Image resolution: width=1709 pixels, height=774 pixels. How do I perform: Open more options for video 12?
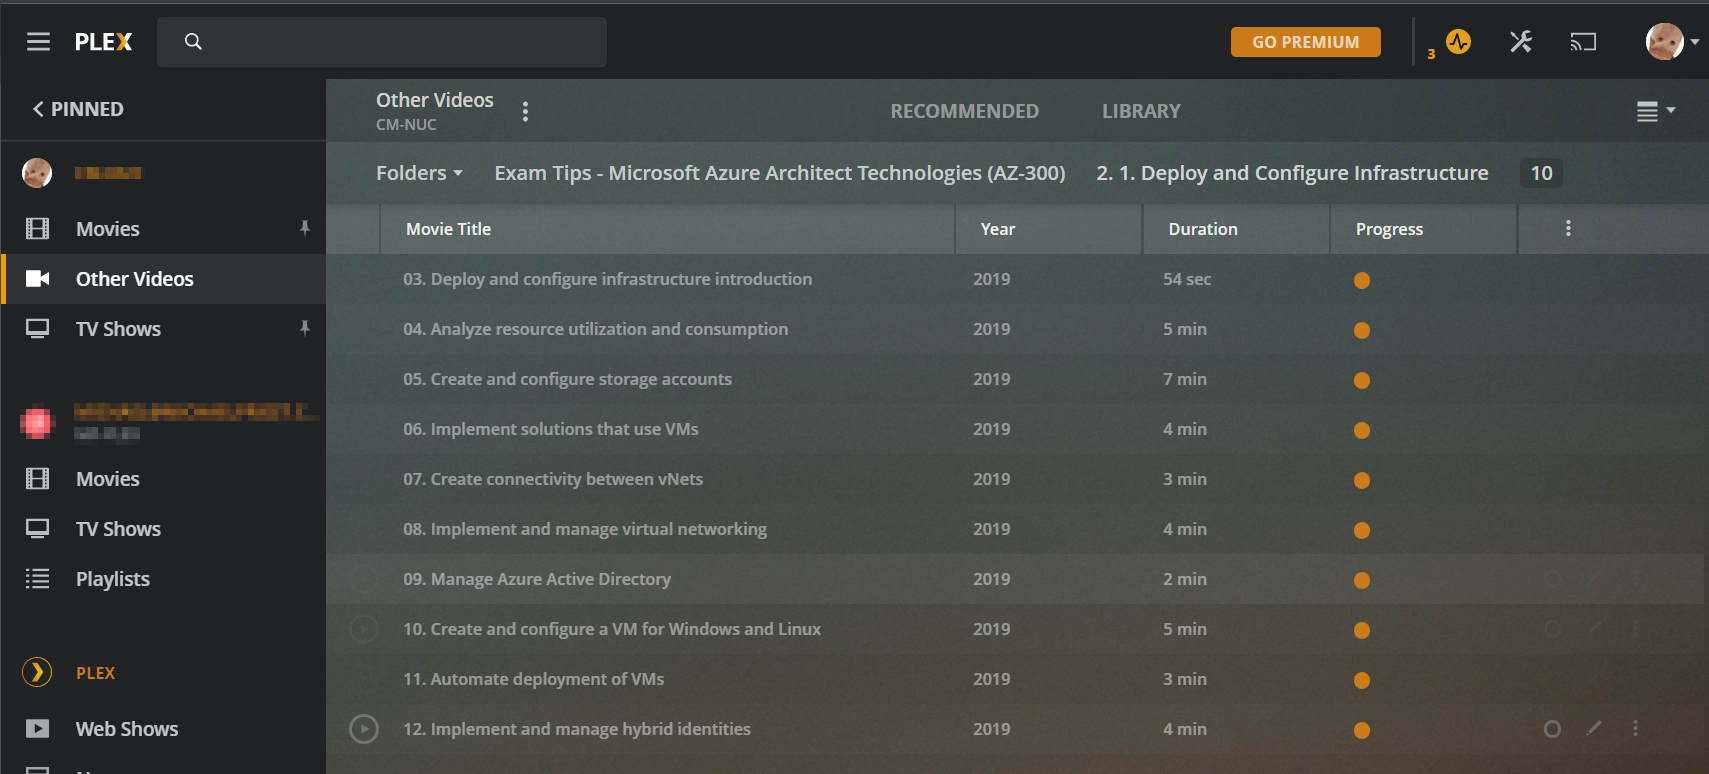tap(1635, 729)
